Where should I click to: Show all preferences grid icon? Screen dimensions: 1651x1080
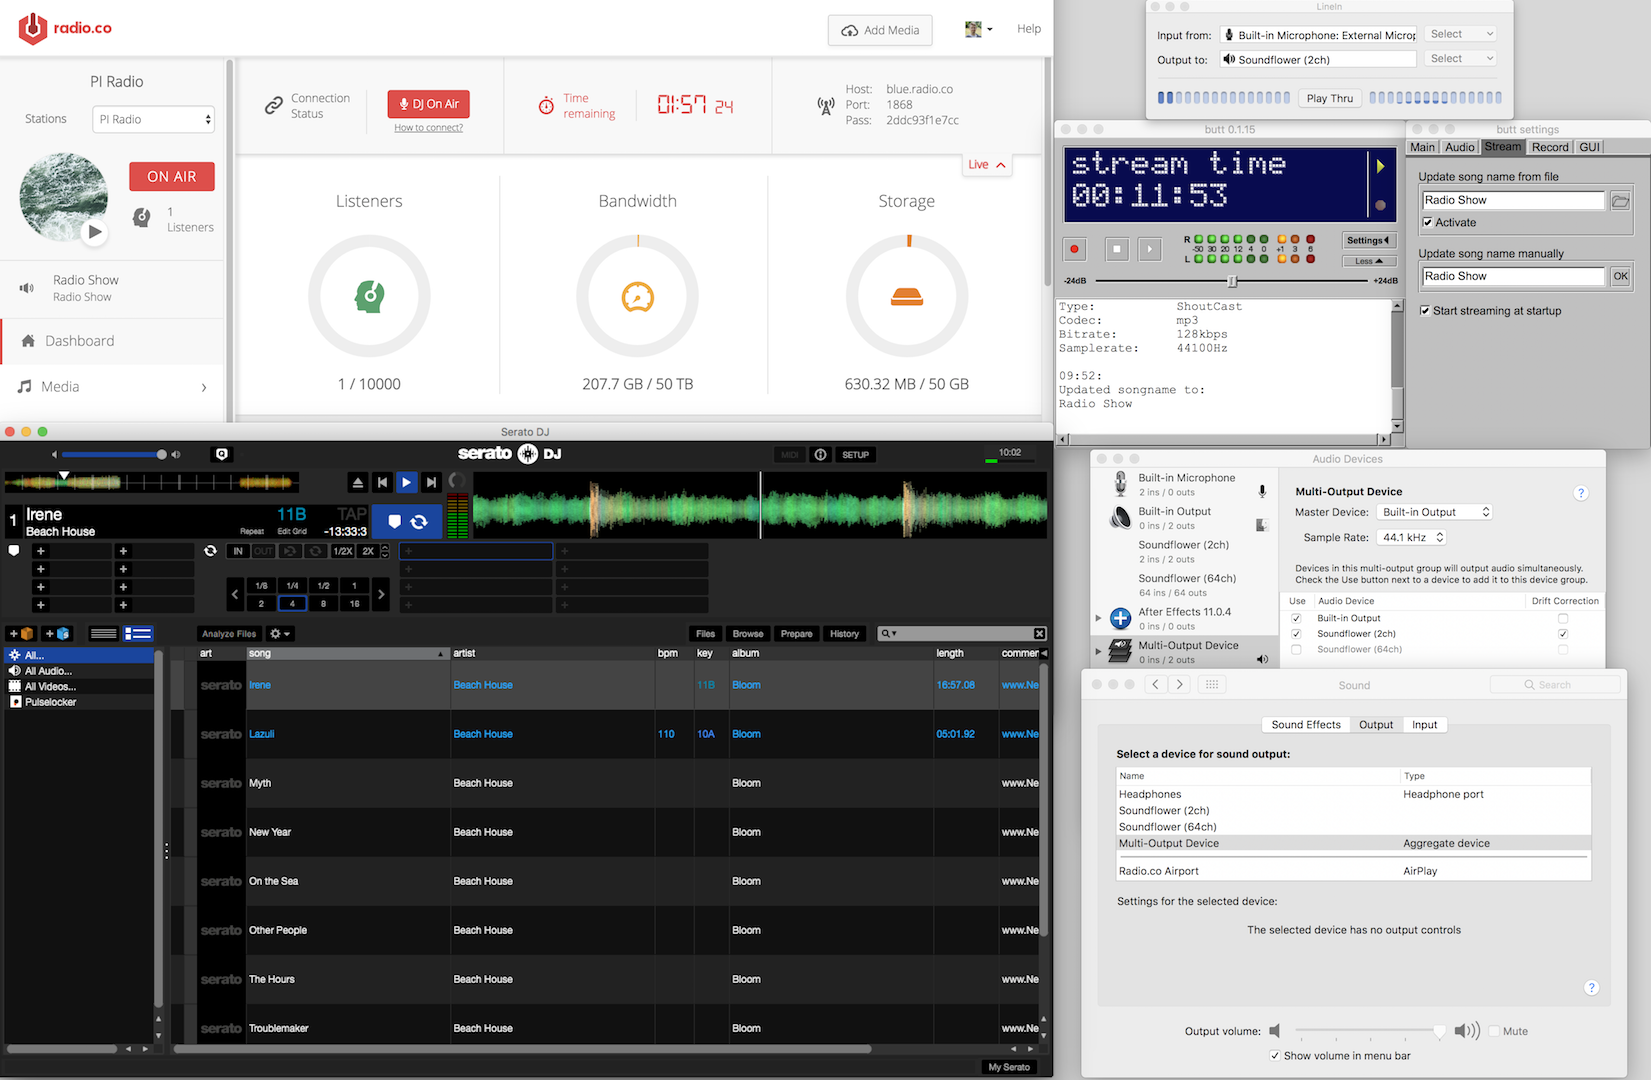coord(1211,685)
